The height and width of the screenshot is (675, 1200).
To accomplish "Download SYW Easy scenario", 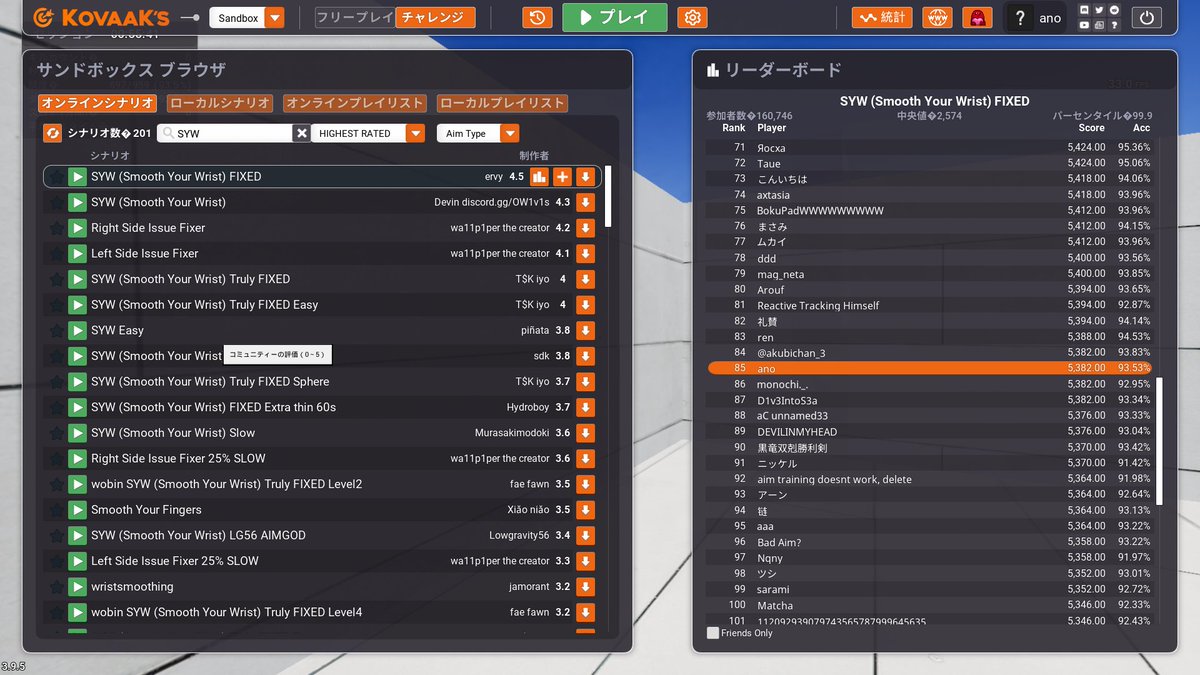I will (586, 330).
